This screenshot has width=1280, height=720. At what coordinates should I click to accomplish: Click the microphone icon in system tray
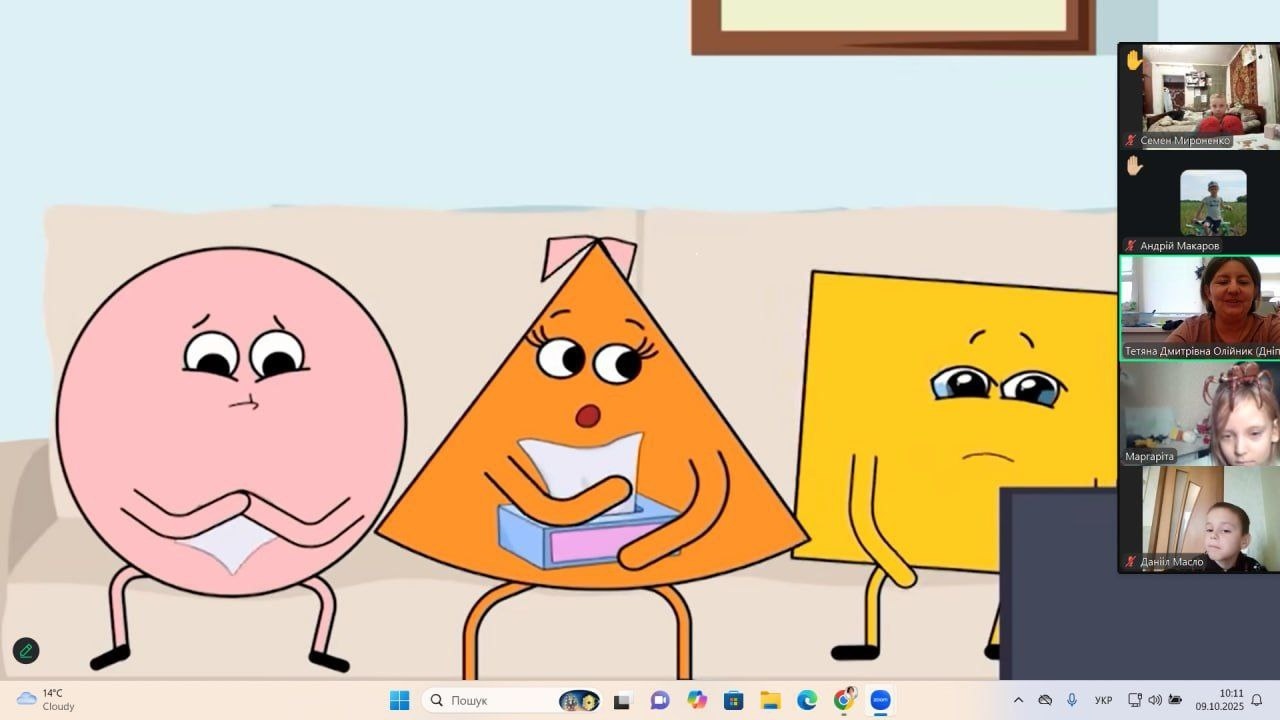tap(1072, 700)
